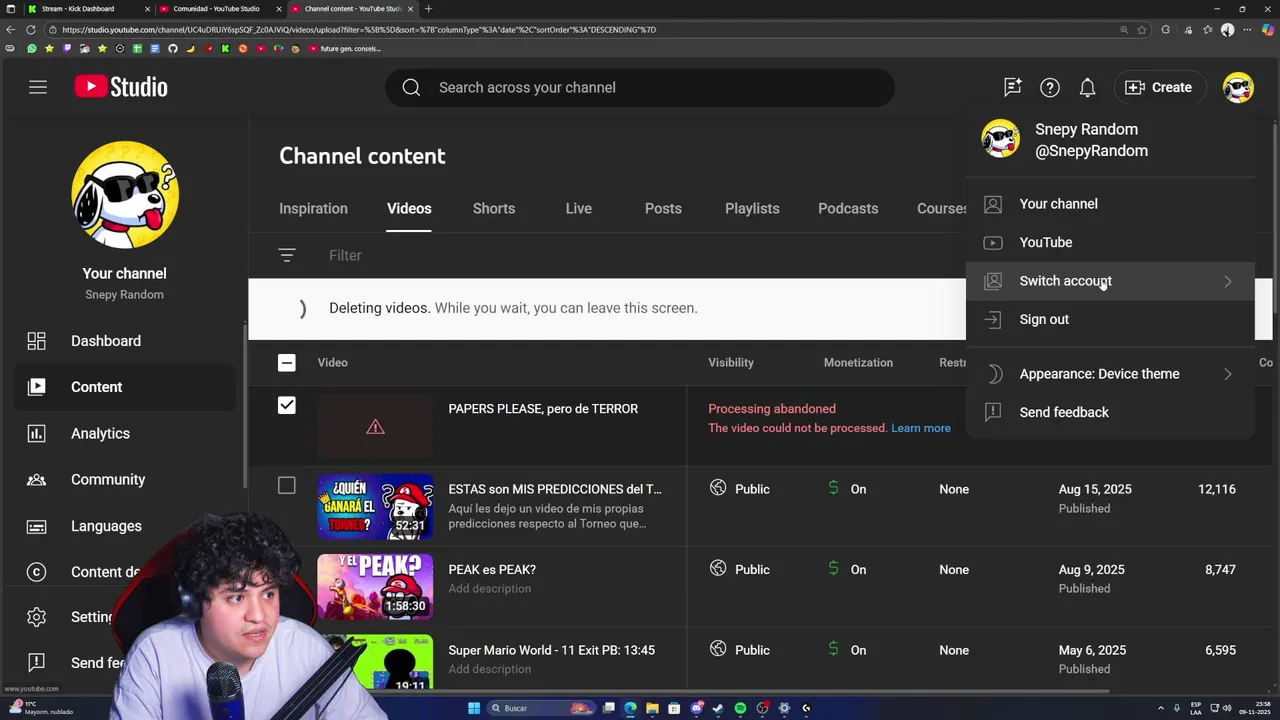Click the search magnifier icon
The image size is (1280, 720).
pyautogui.click(x=411, y=87)
